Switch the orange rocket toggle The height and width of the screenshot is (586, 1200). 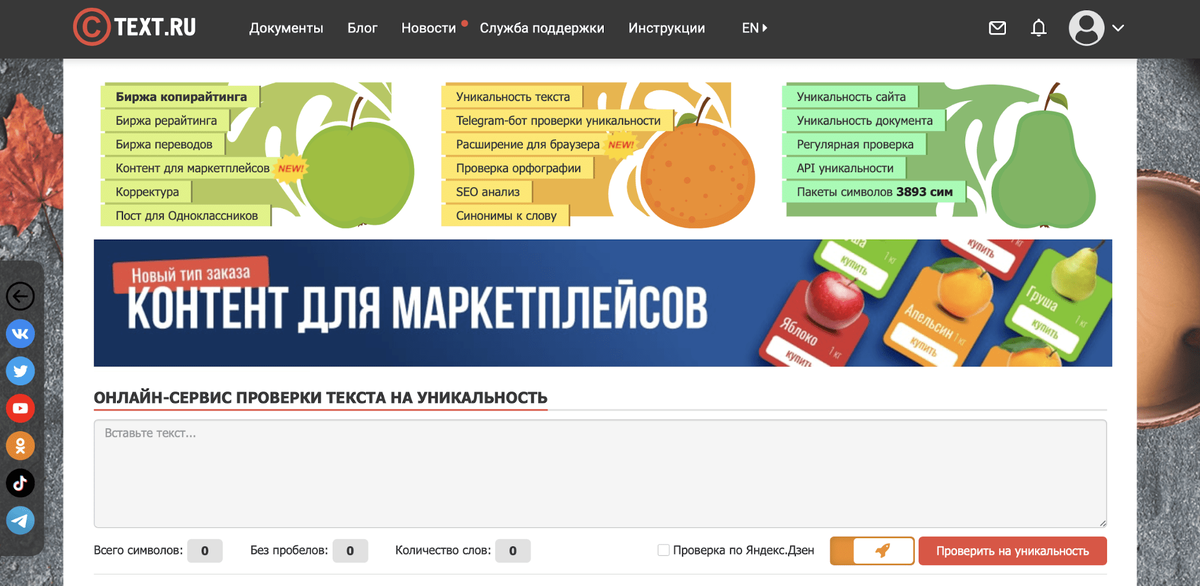(871, 550)
